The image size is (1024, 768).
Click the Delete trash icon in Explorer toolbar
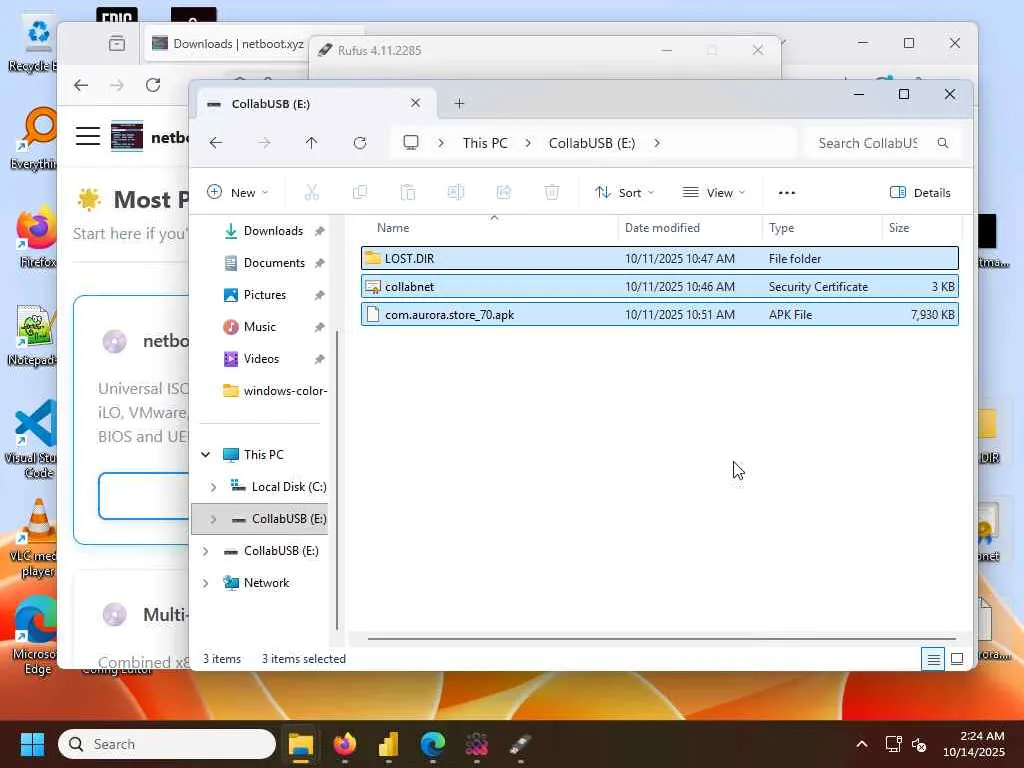pos(552,192)
